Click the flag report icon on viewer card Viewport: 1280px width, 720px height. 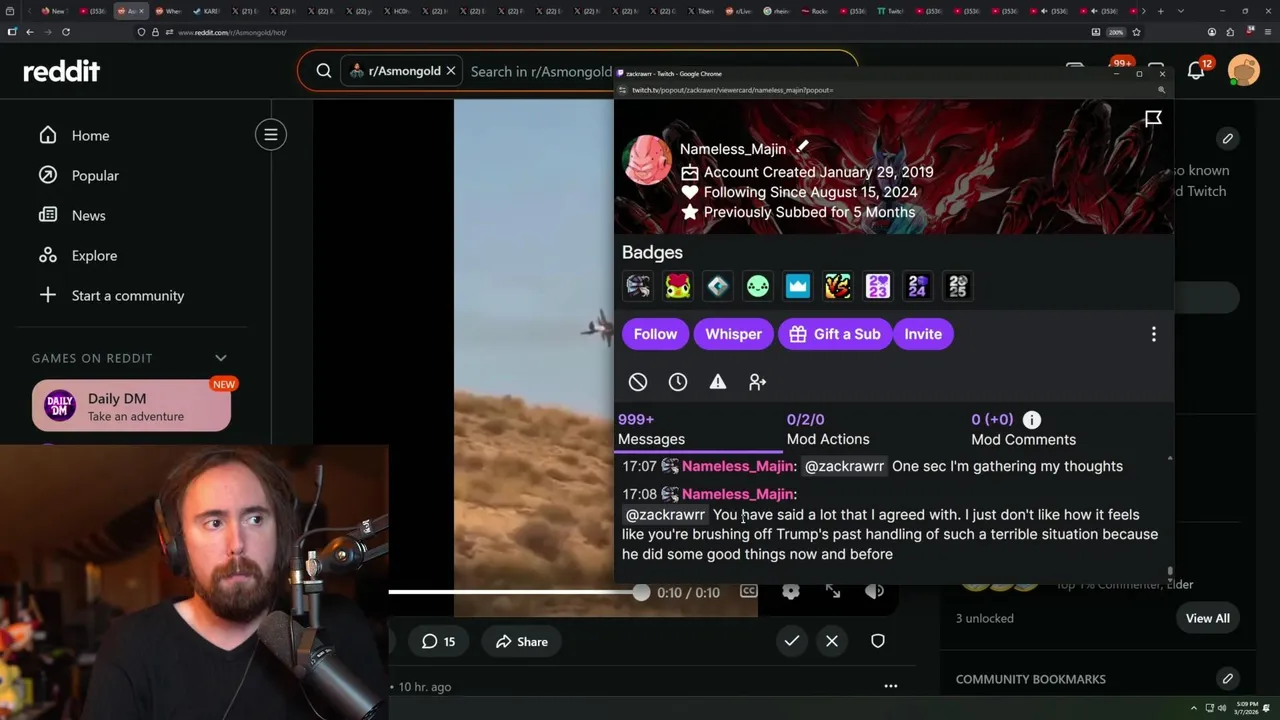pyautogui.click(x=1153, y=119)
